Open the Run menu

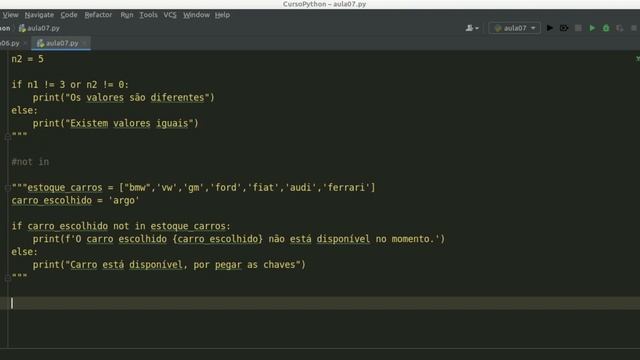click(127, 15)
